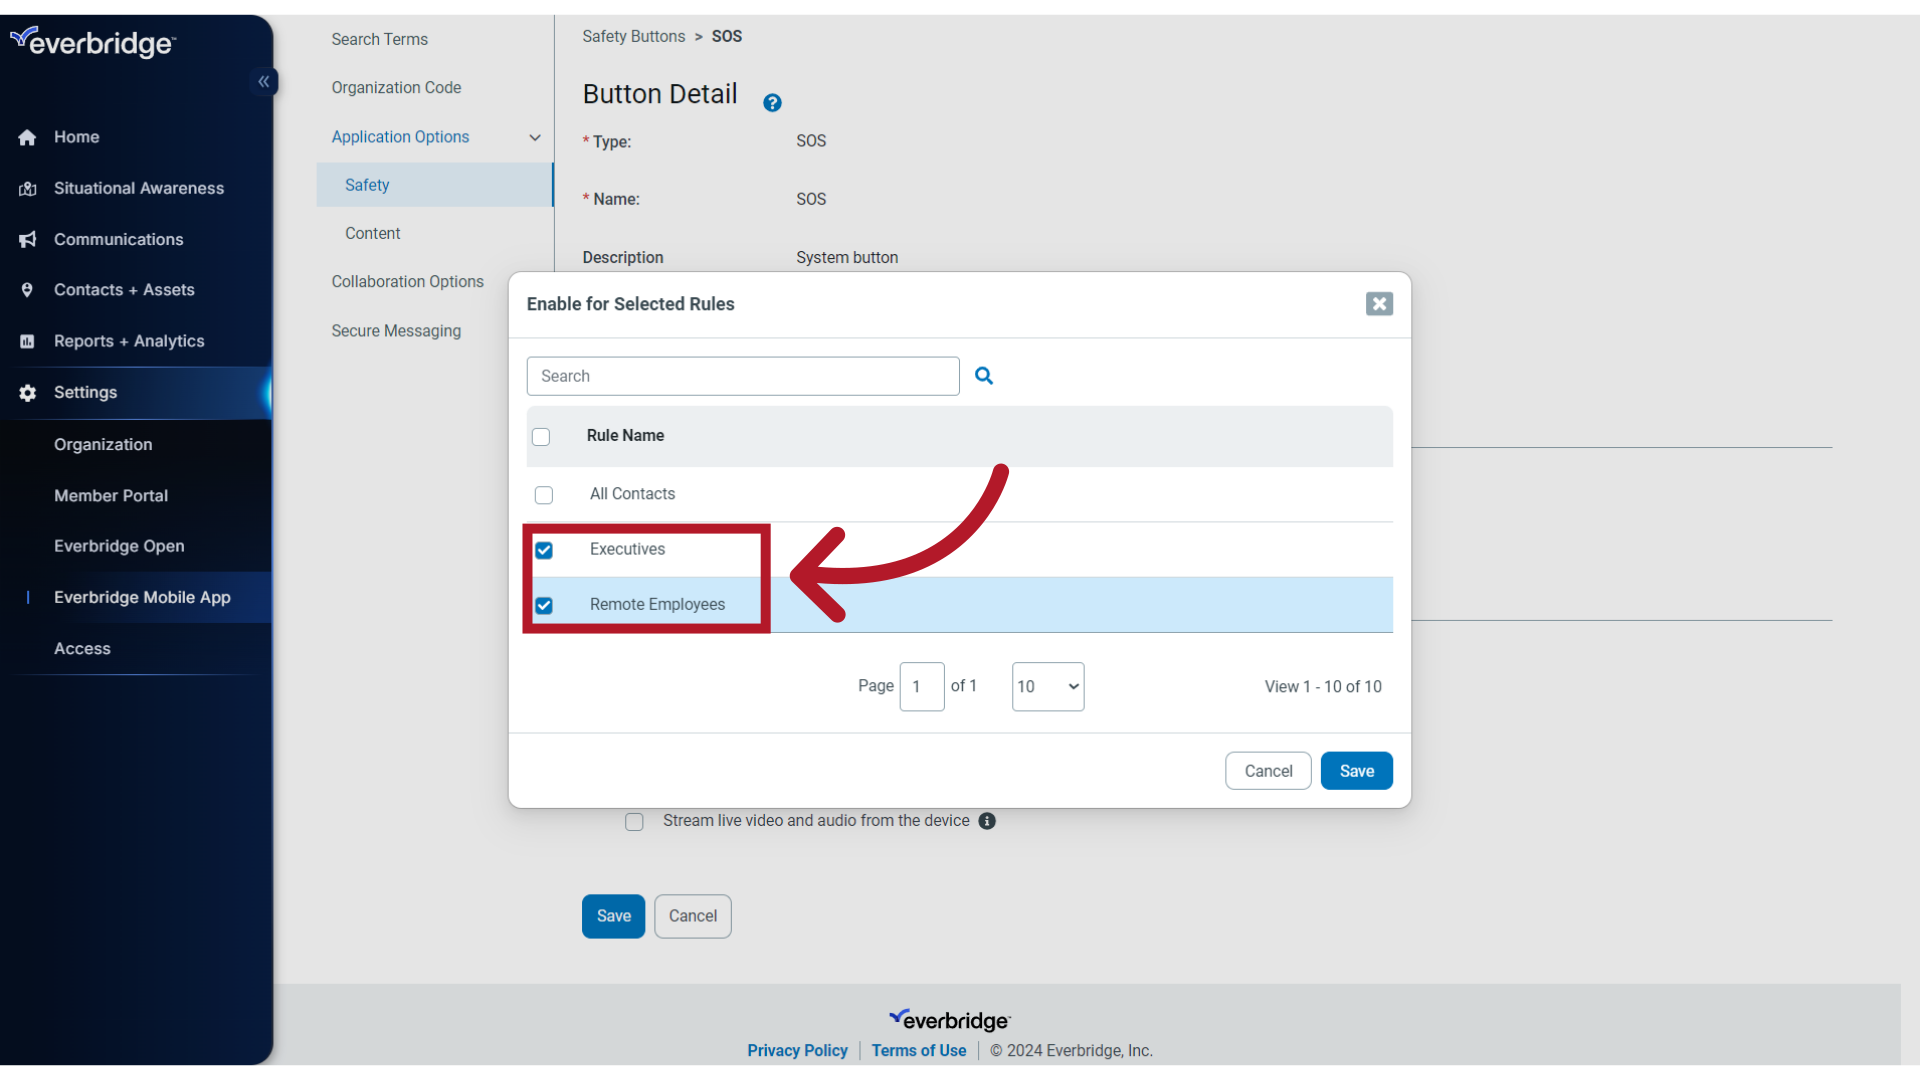1920x1080 pixels.
Task: Click the page number input field
Action: pos(922,687)
